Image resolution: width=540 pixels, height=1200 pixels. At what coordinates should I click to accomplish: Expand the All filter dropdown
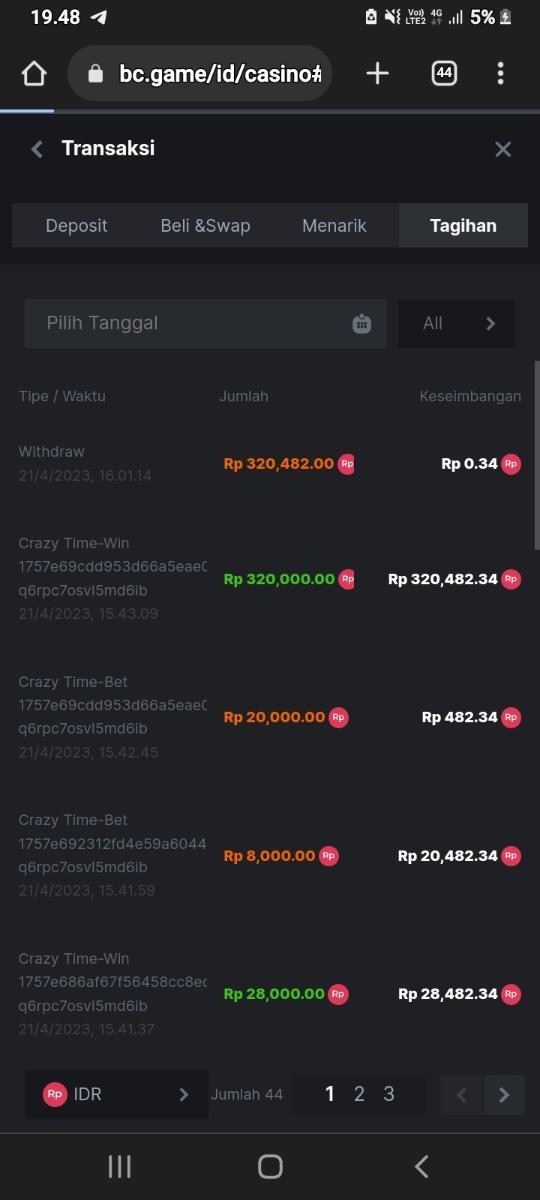457,323
